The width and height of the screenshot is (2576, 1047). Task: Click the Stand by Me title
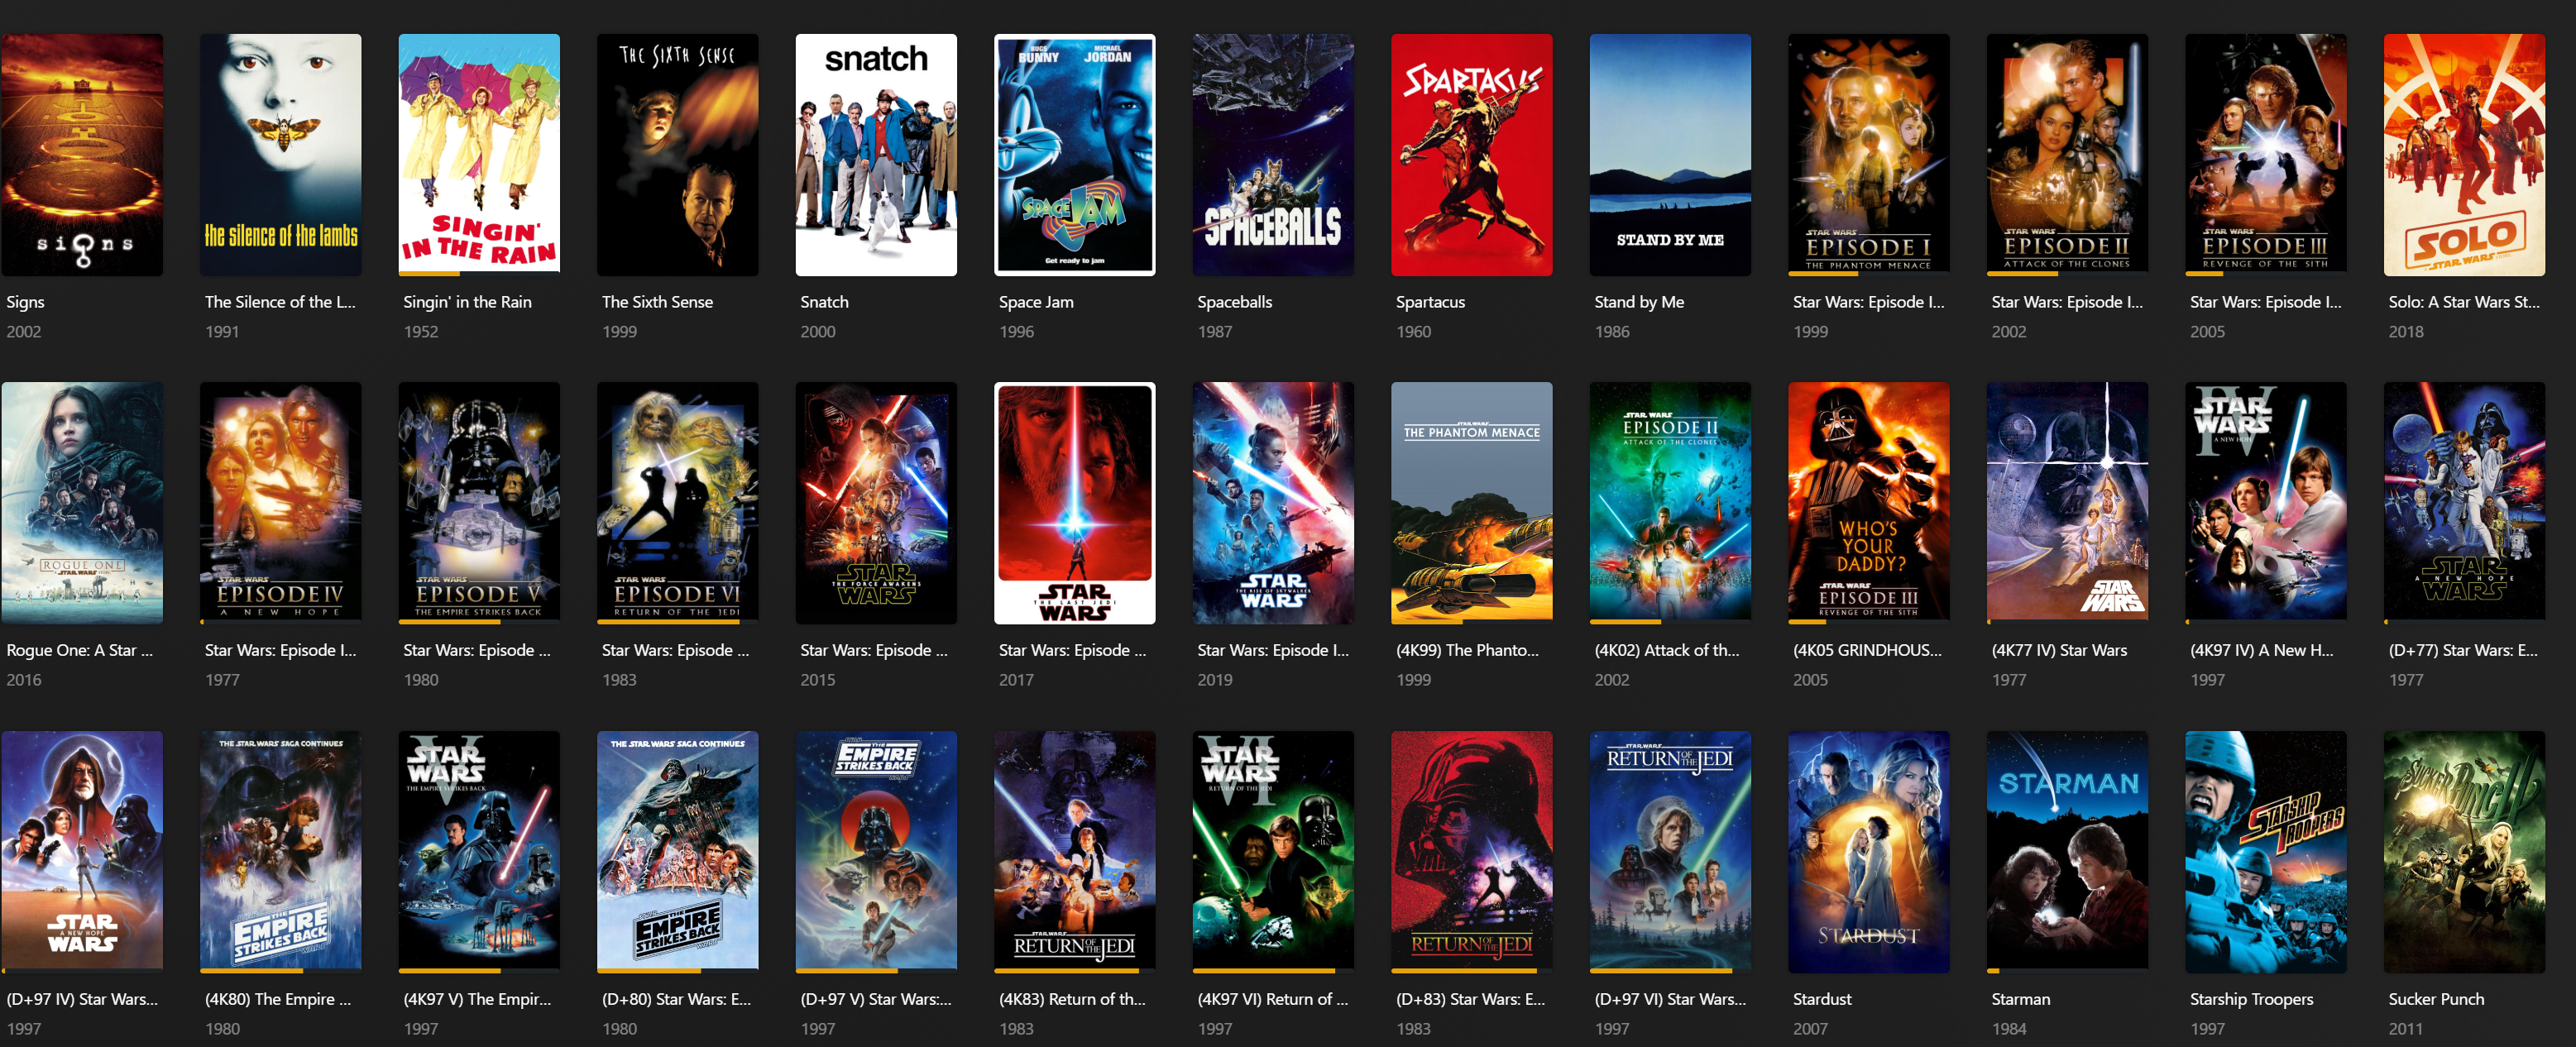pos(1639,302)
